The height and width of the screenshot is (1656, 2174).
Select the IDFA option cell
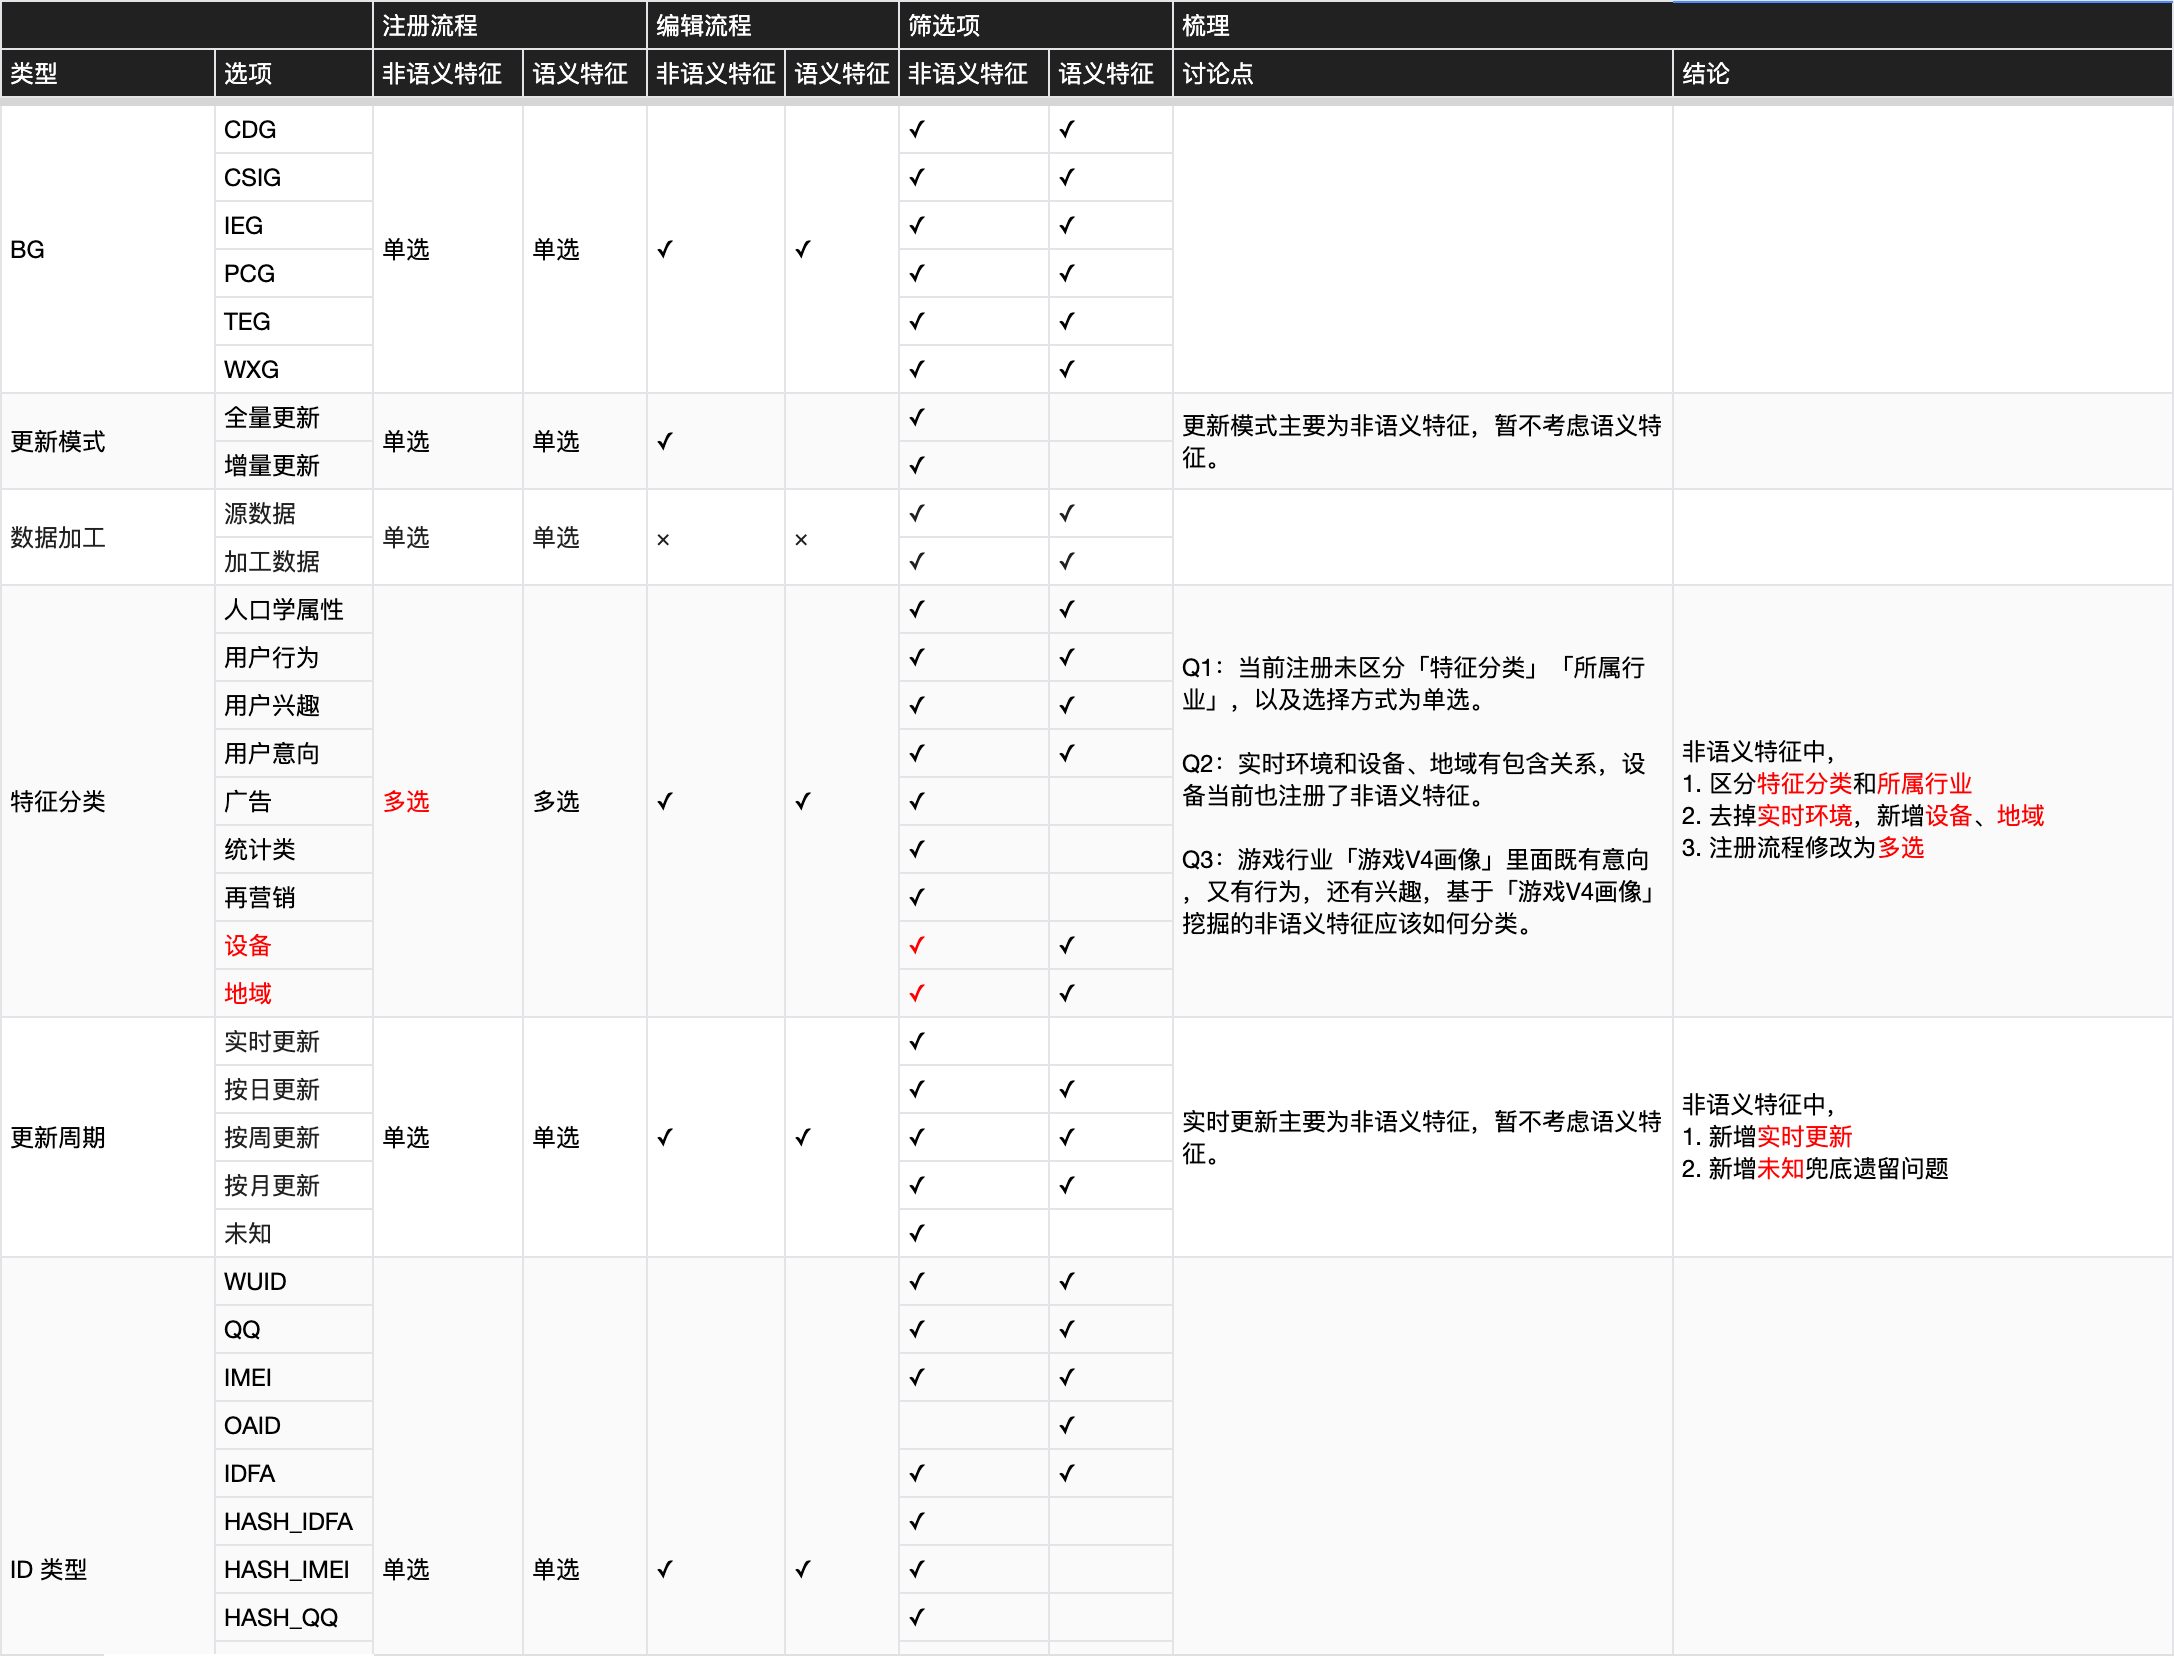click(294, 1473)
